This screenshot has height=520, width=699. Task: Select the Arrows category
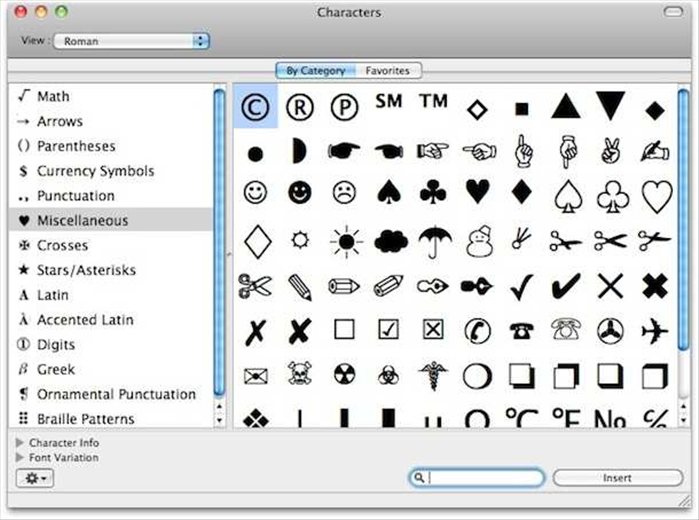111,121
